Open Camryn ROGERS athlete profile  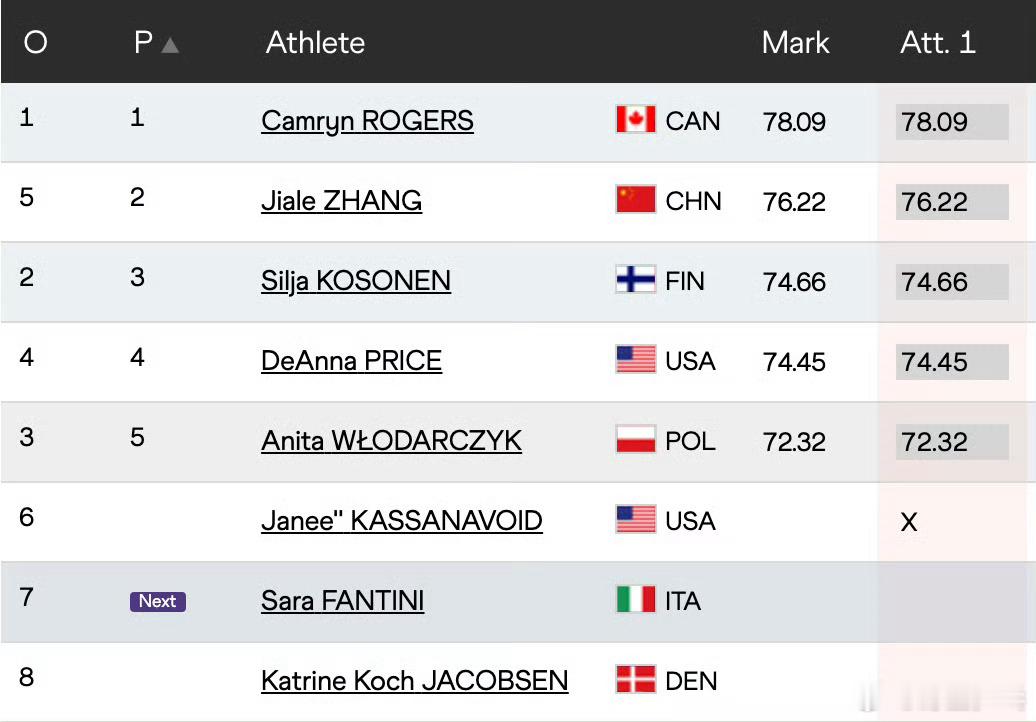pyautogui.click(x=367, y=121)
